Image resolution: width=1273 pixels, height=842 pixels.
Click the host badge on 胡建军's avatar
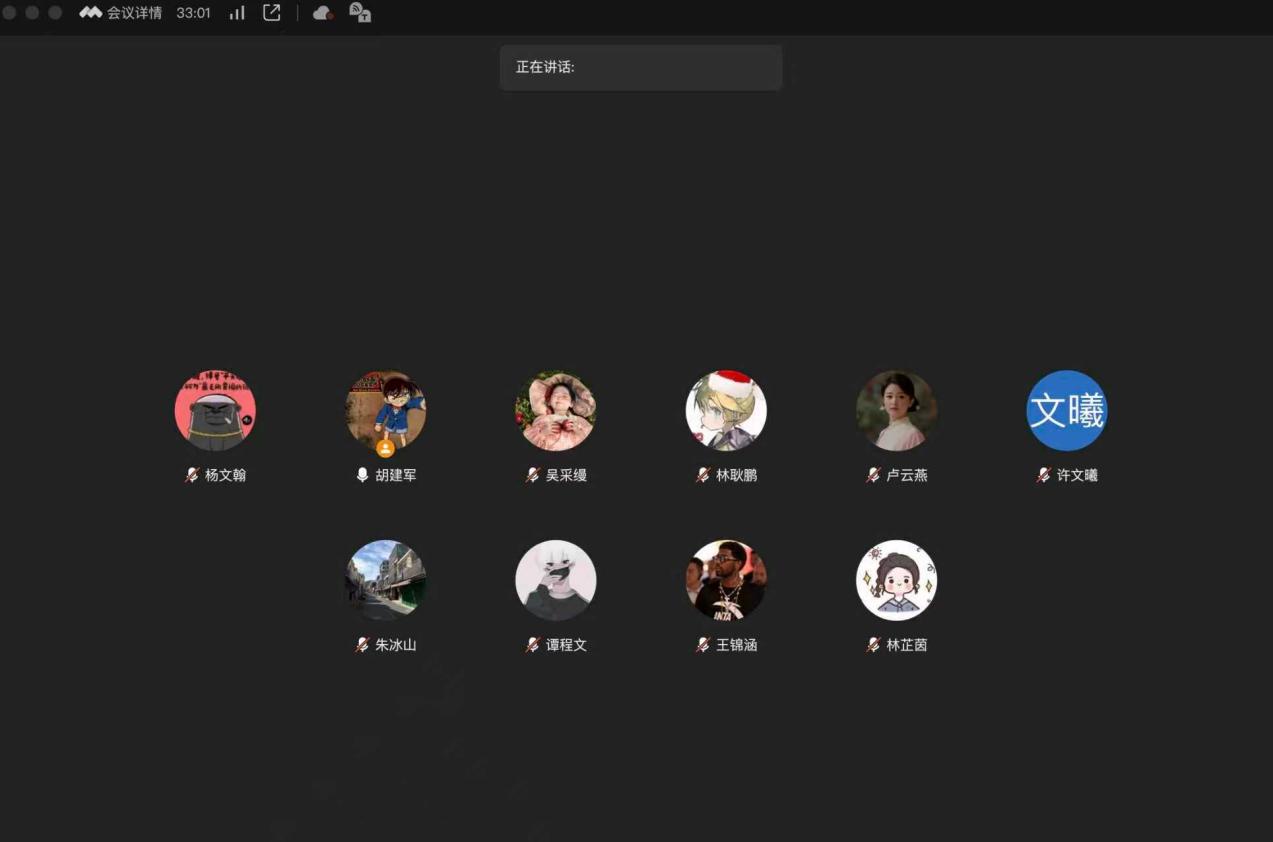(385, 448)
